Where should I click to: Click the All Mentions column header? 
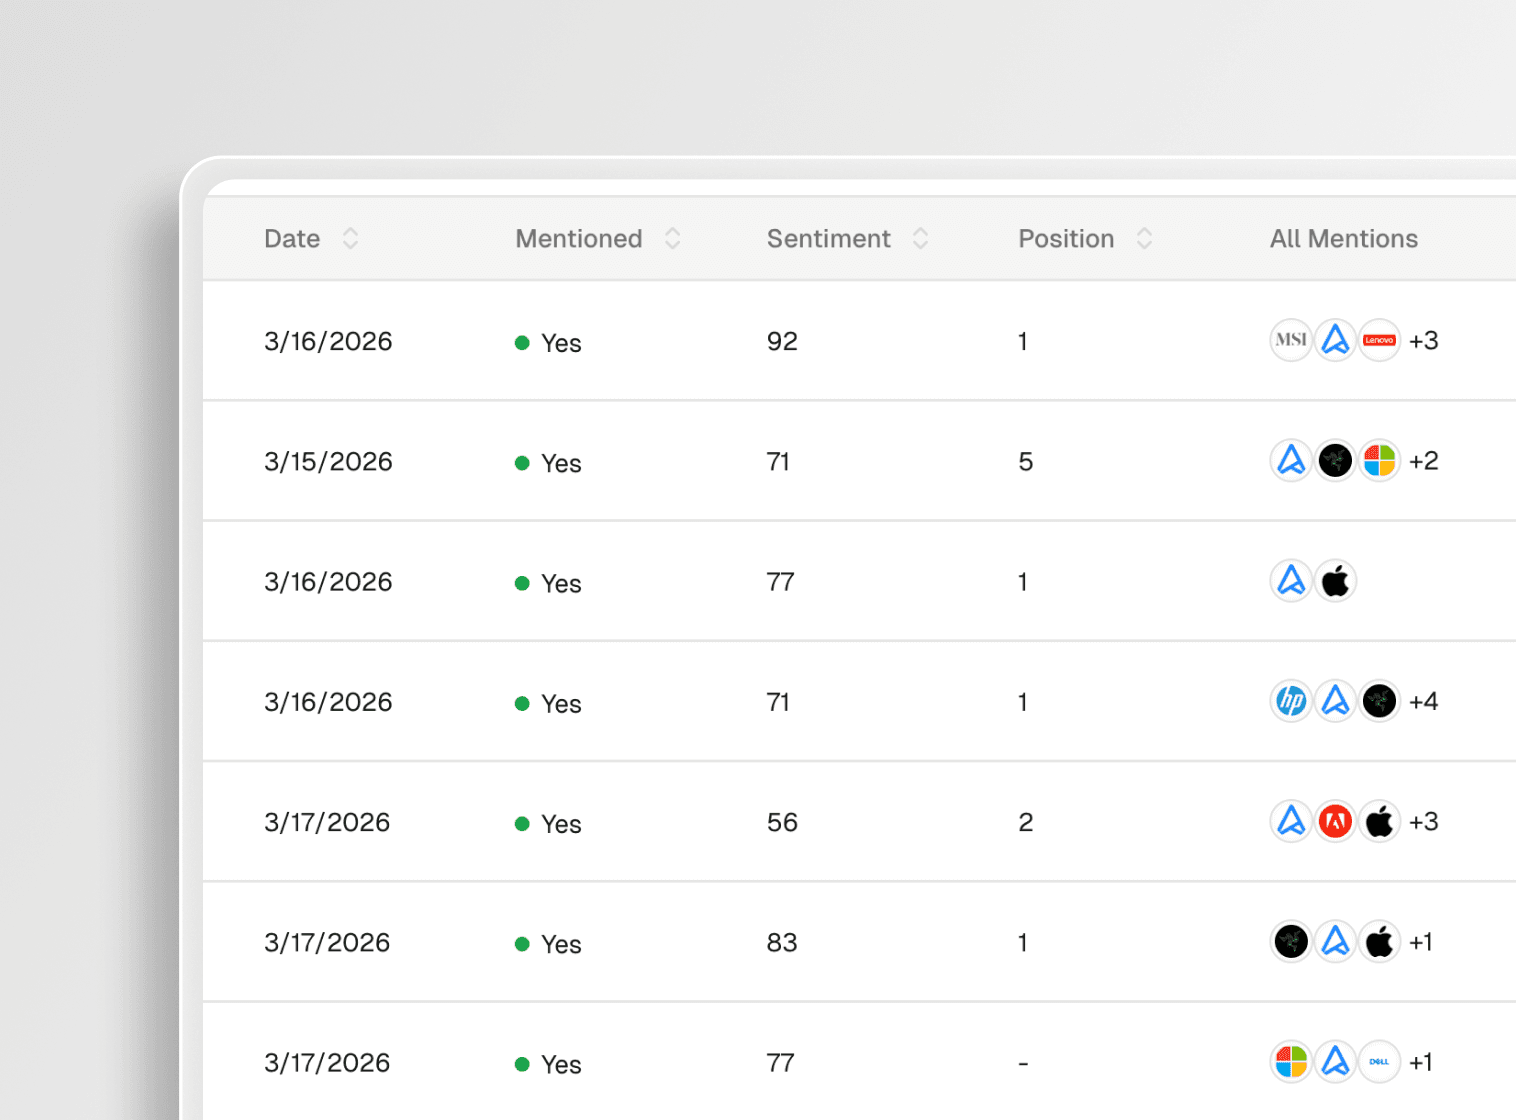[x=1343, y=238]
